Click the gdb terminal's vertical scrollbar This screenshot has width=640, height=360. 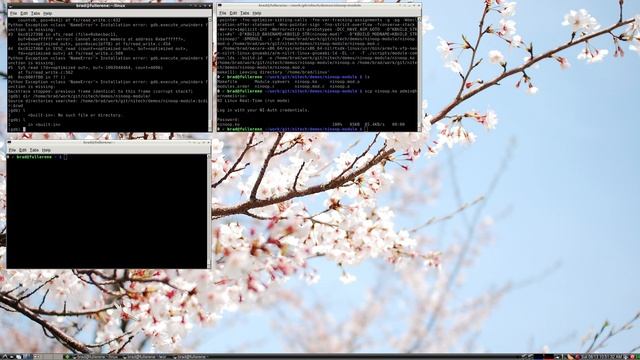click(210, 74)
